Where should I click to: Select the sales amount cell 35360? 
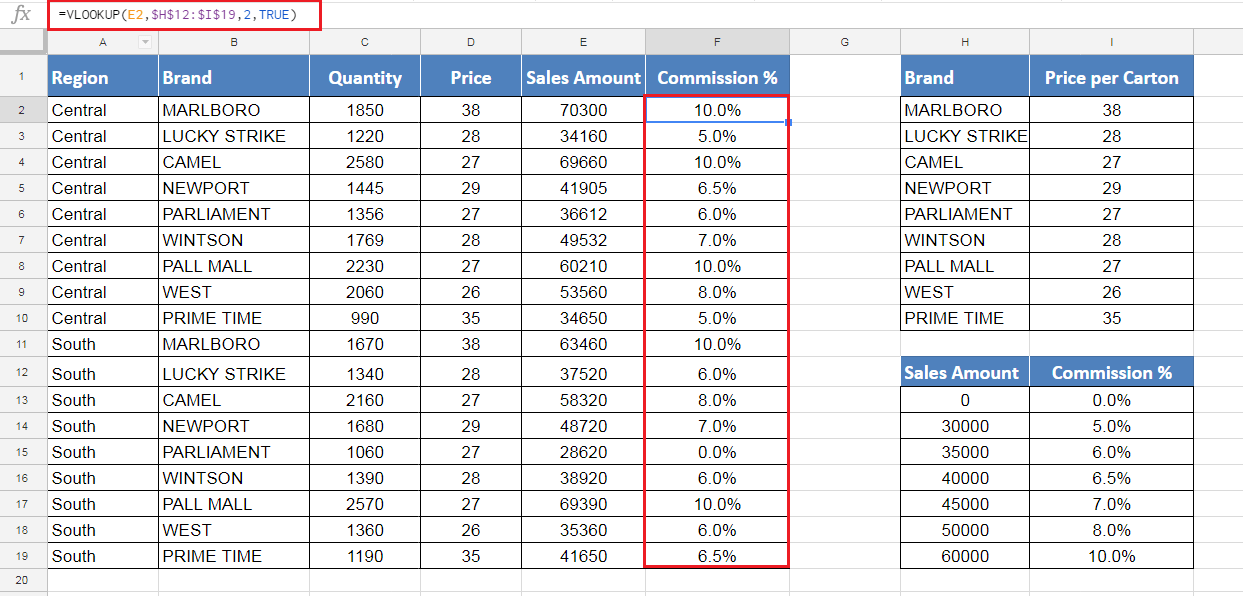[583, 530]
